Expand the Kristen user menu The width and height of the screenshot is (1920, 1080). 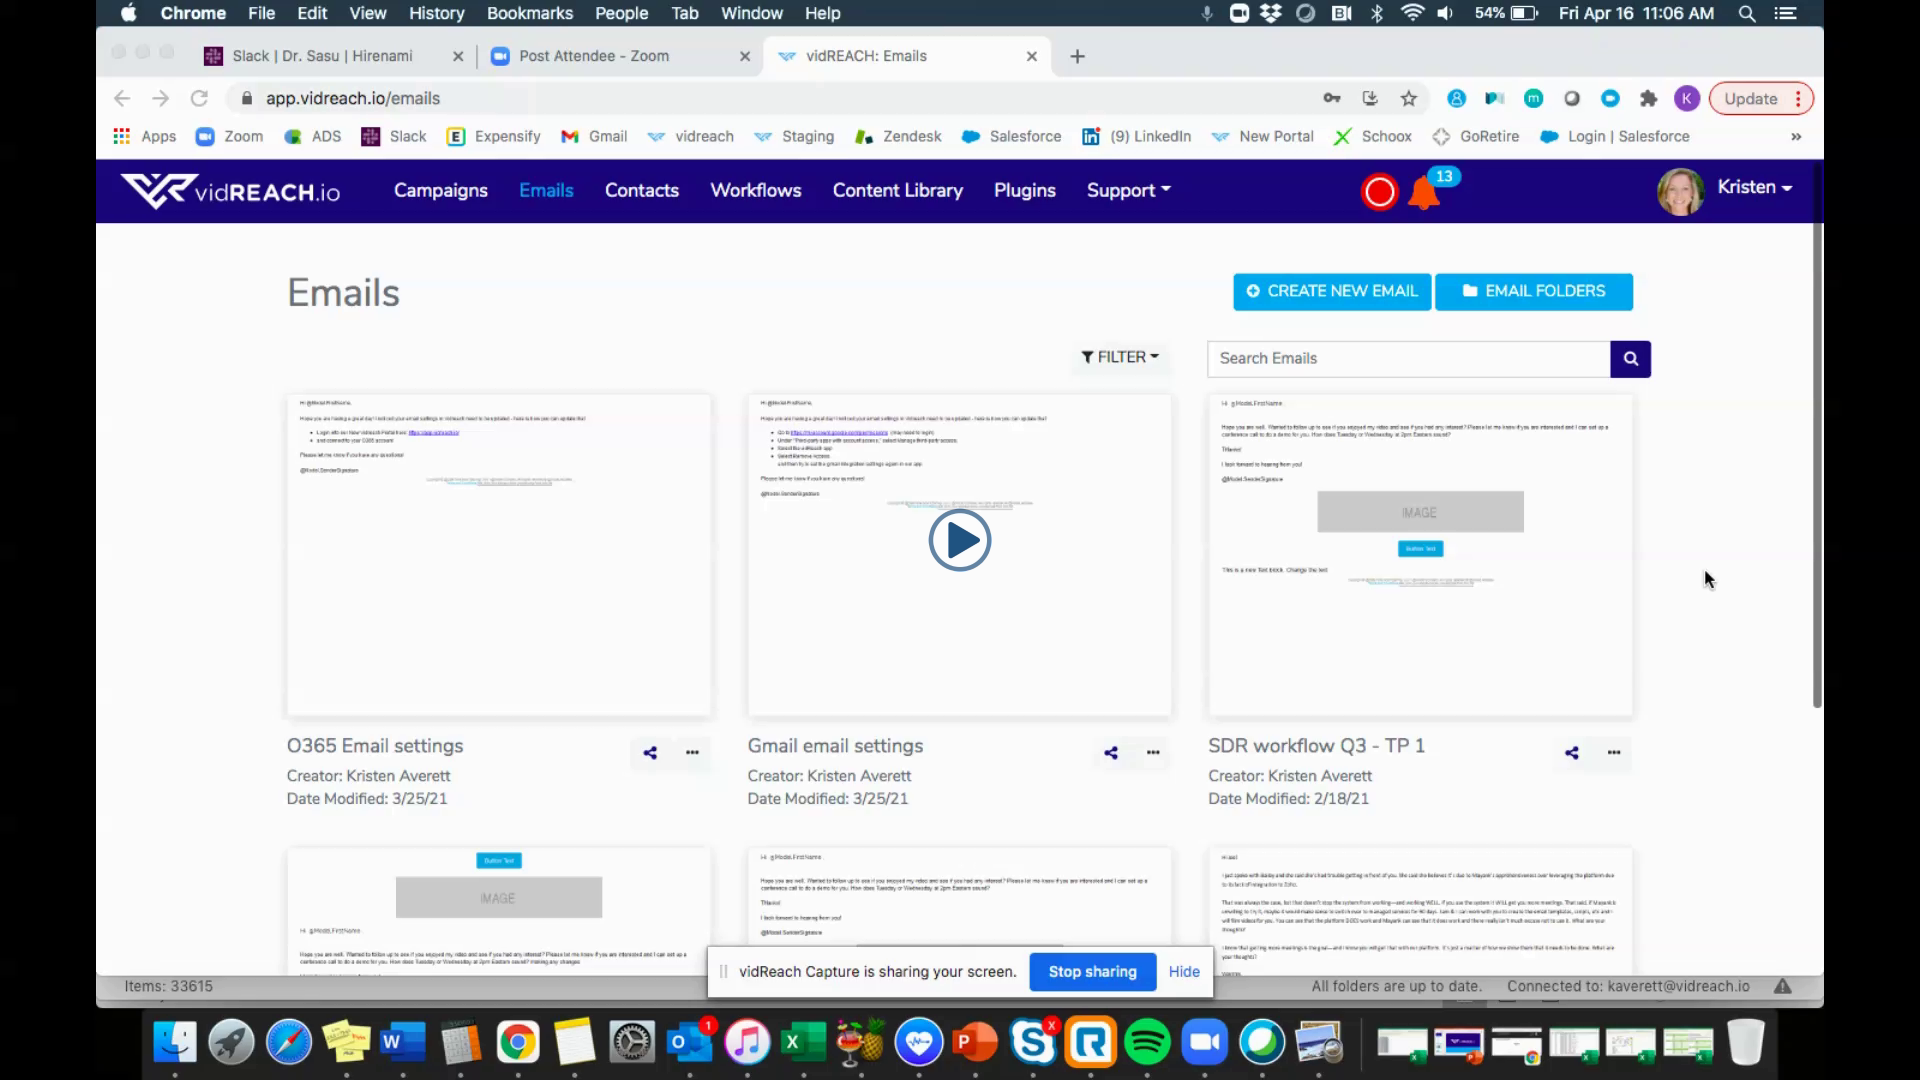click(1753, 188)
